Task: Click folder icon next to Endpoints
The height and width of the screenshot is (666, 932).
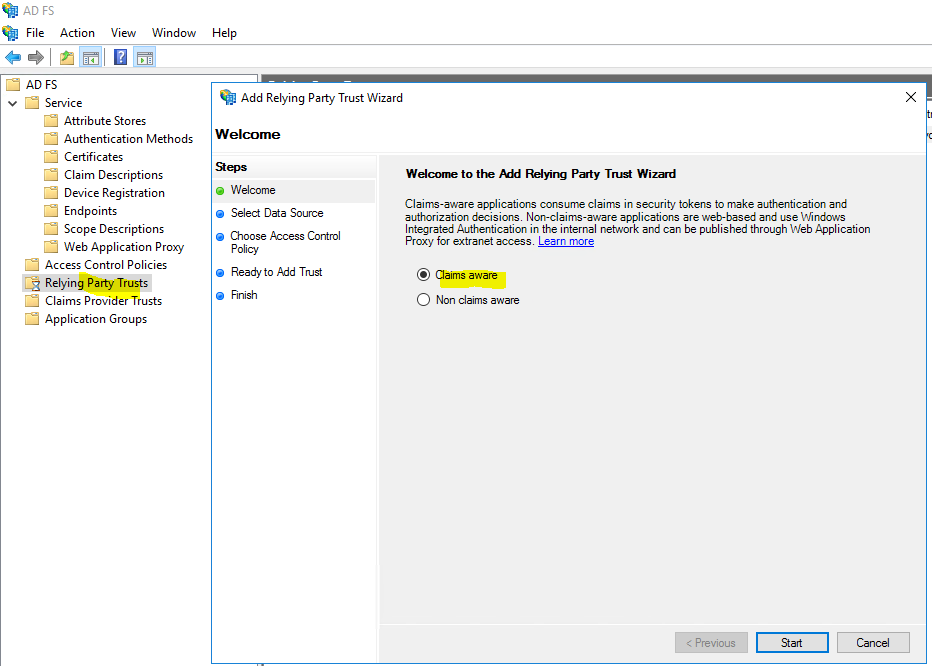Action: (52, 211)
